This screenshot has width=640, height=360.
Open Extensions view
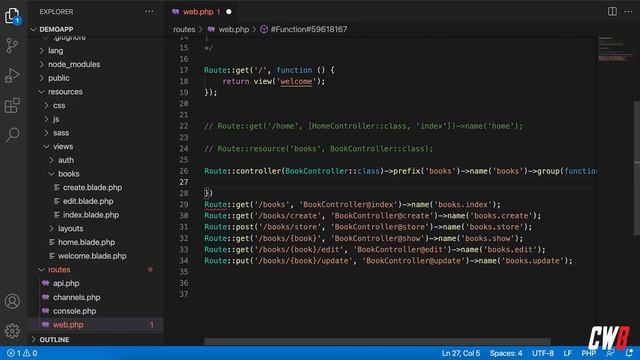[12, 105]
